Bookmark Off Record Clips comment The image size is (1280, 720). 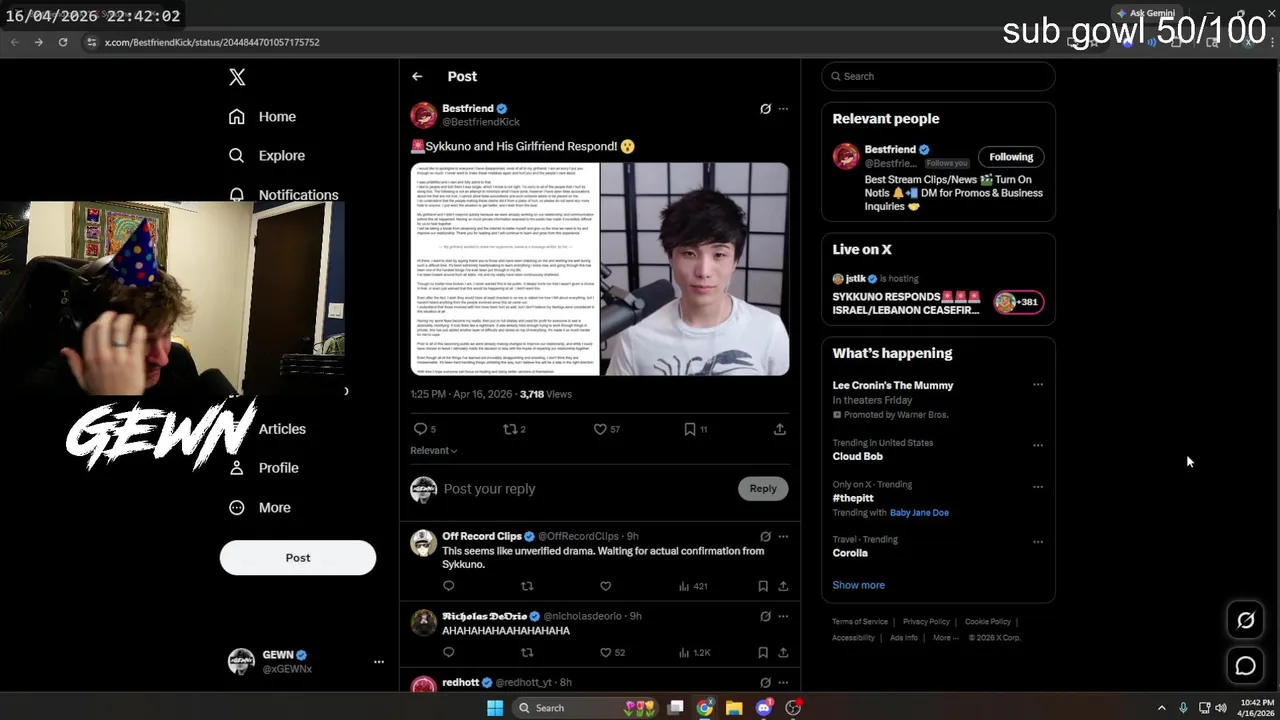pyautogui.click(x=763, y=586)
